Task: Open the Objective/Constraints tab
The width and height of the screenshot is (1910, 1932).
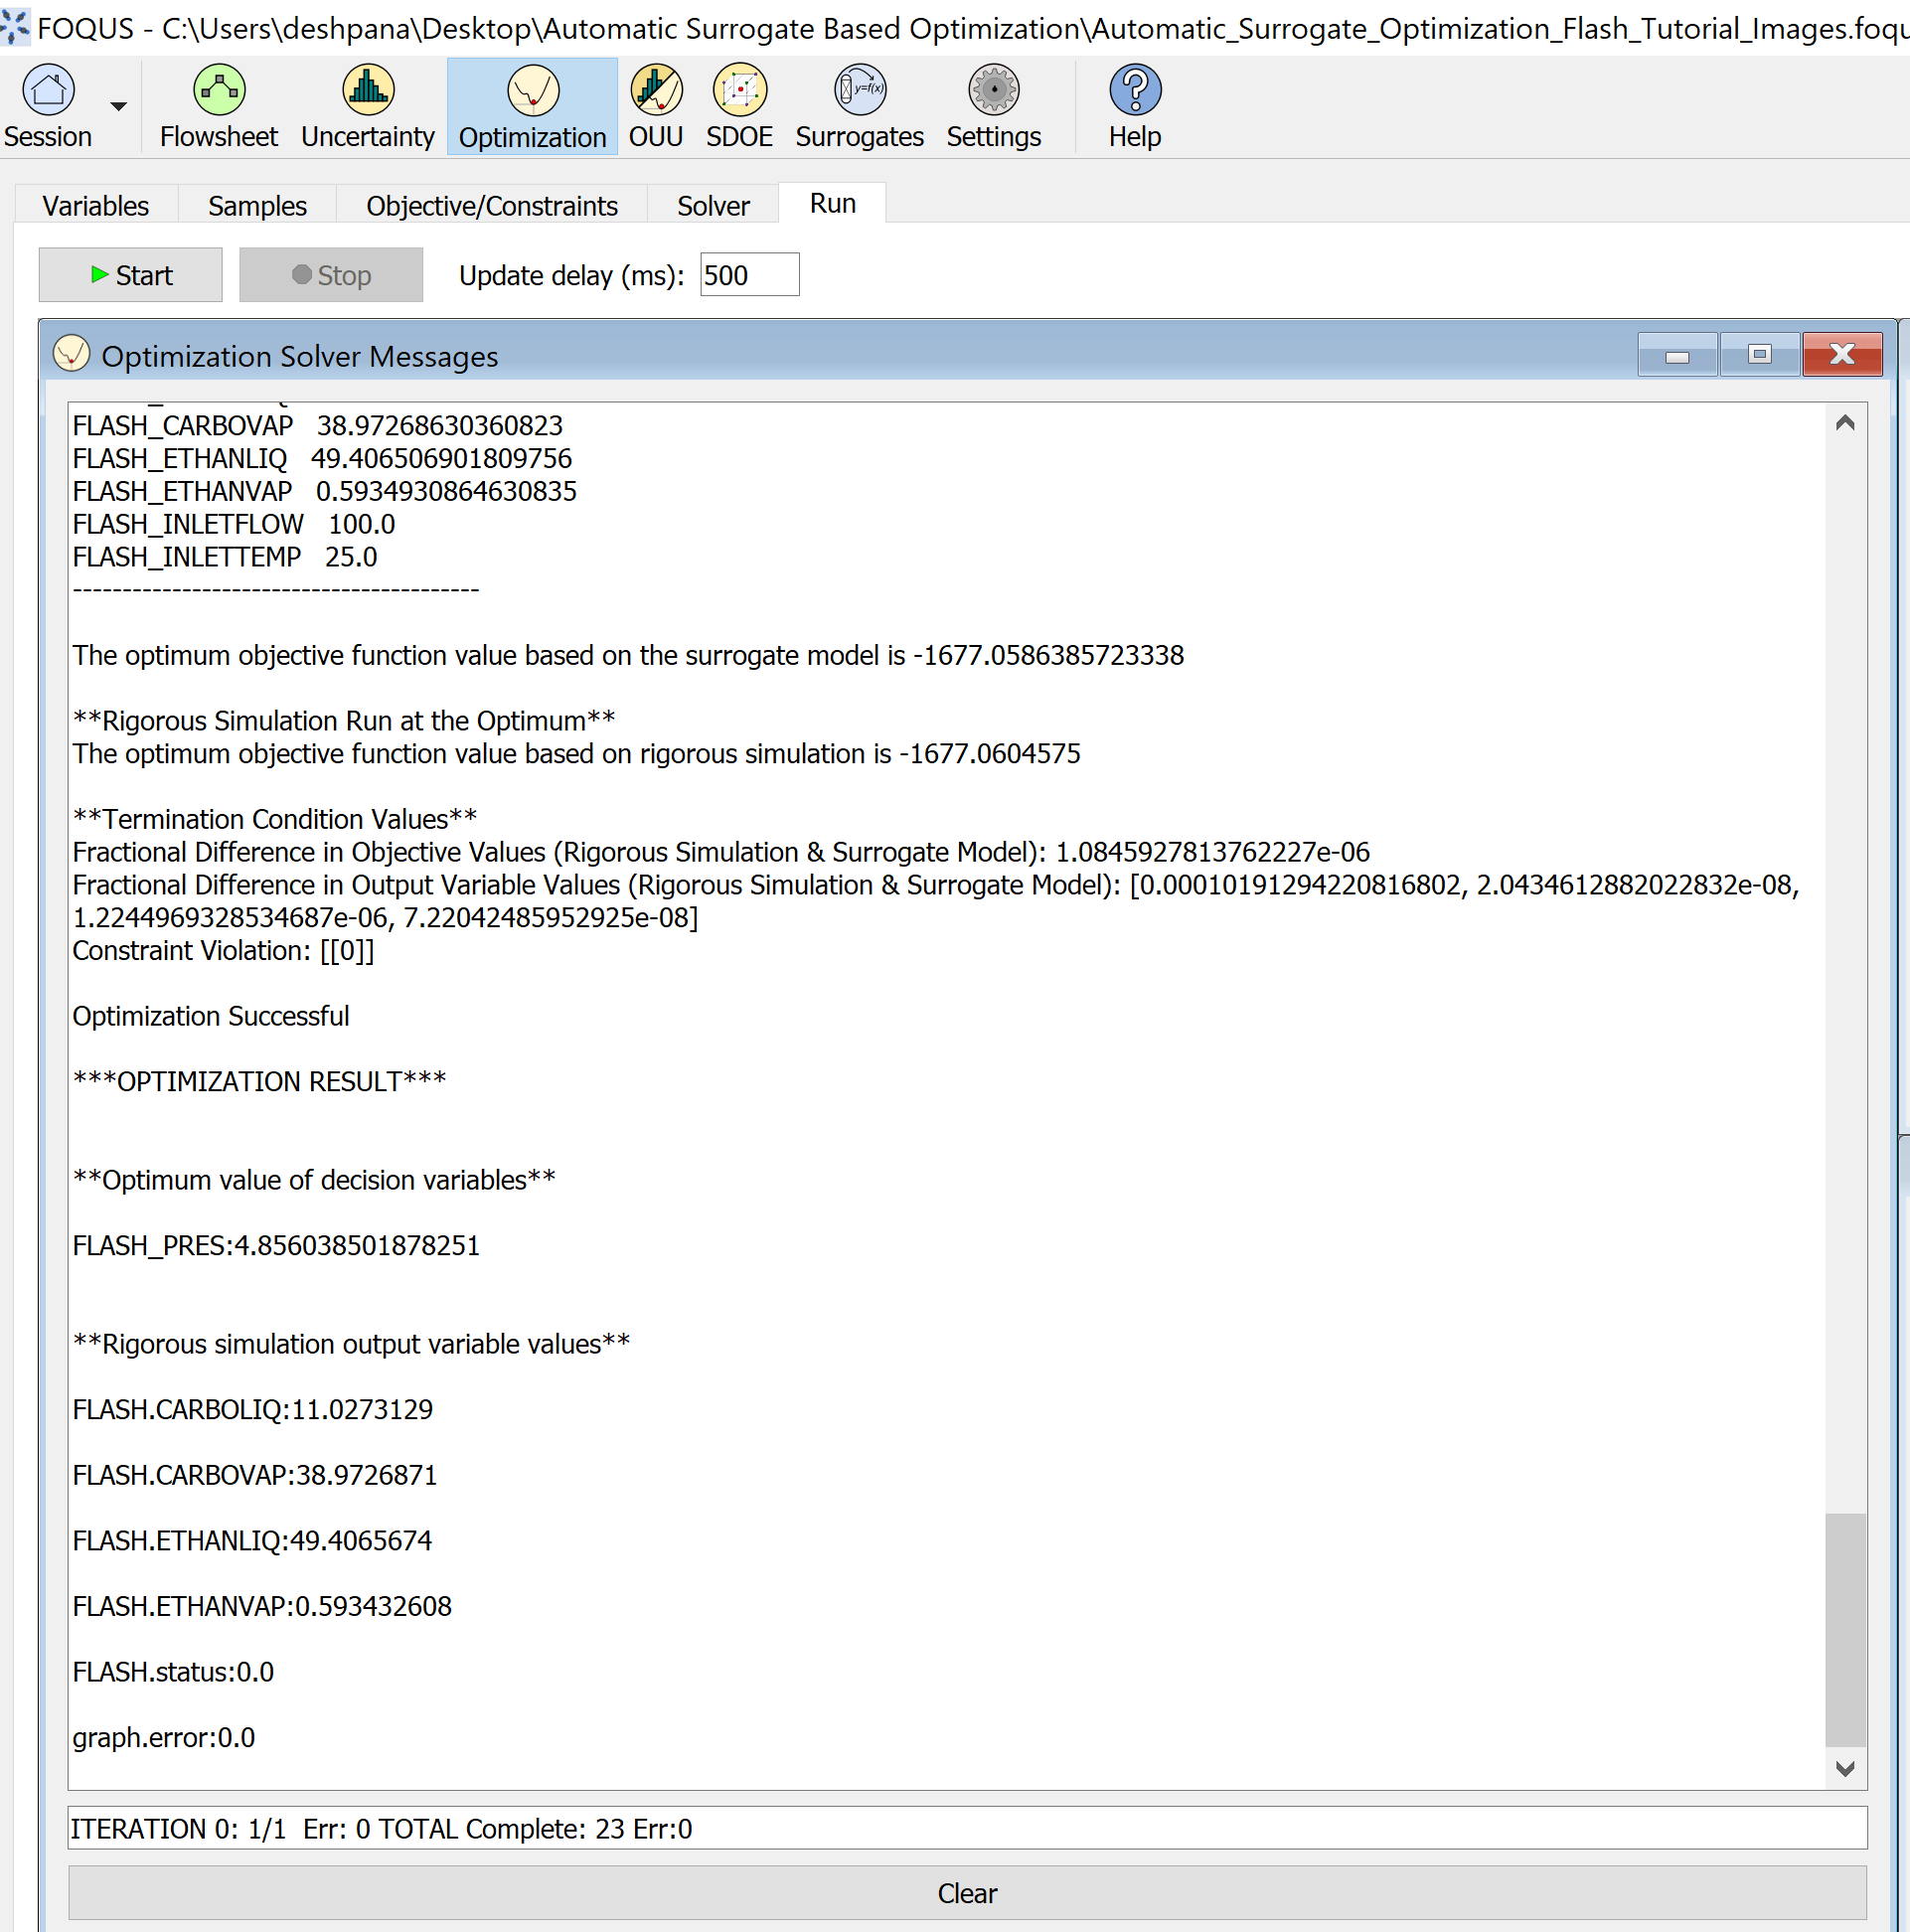Action: pyautogui.click(x=492, y=205)
